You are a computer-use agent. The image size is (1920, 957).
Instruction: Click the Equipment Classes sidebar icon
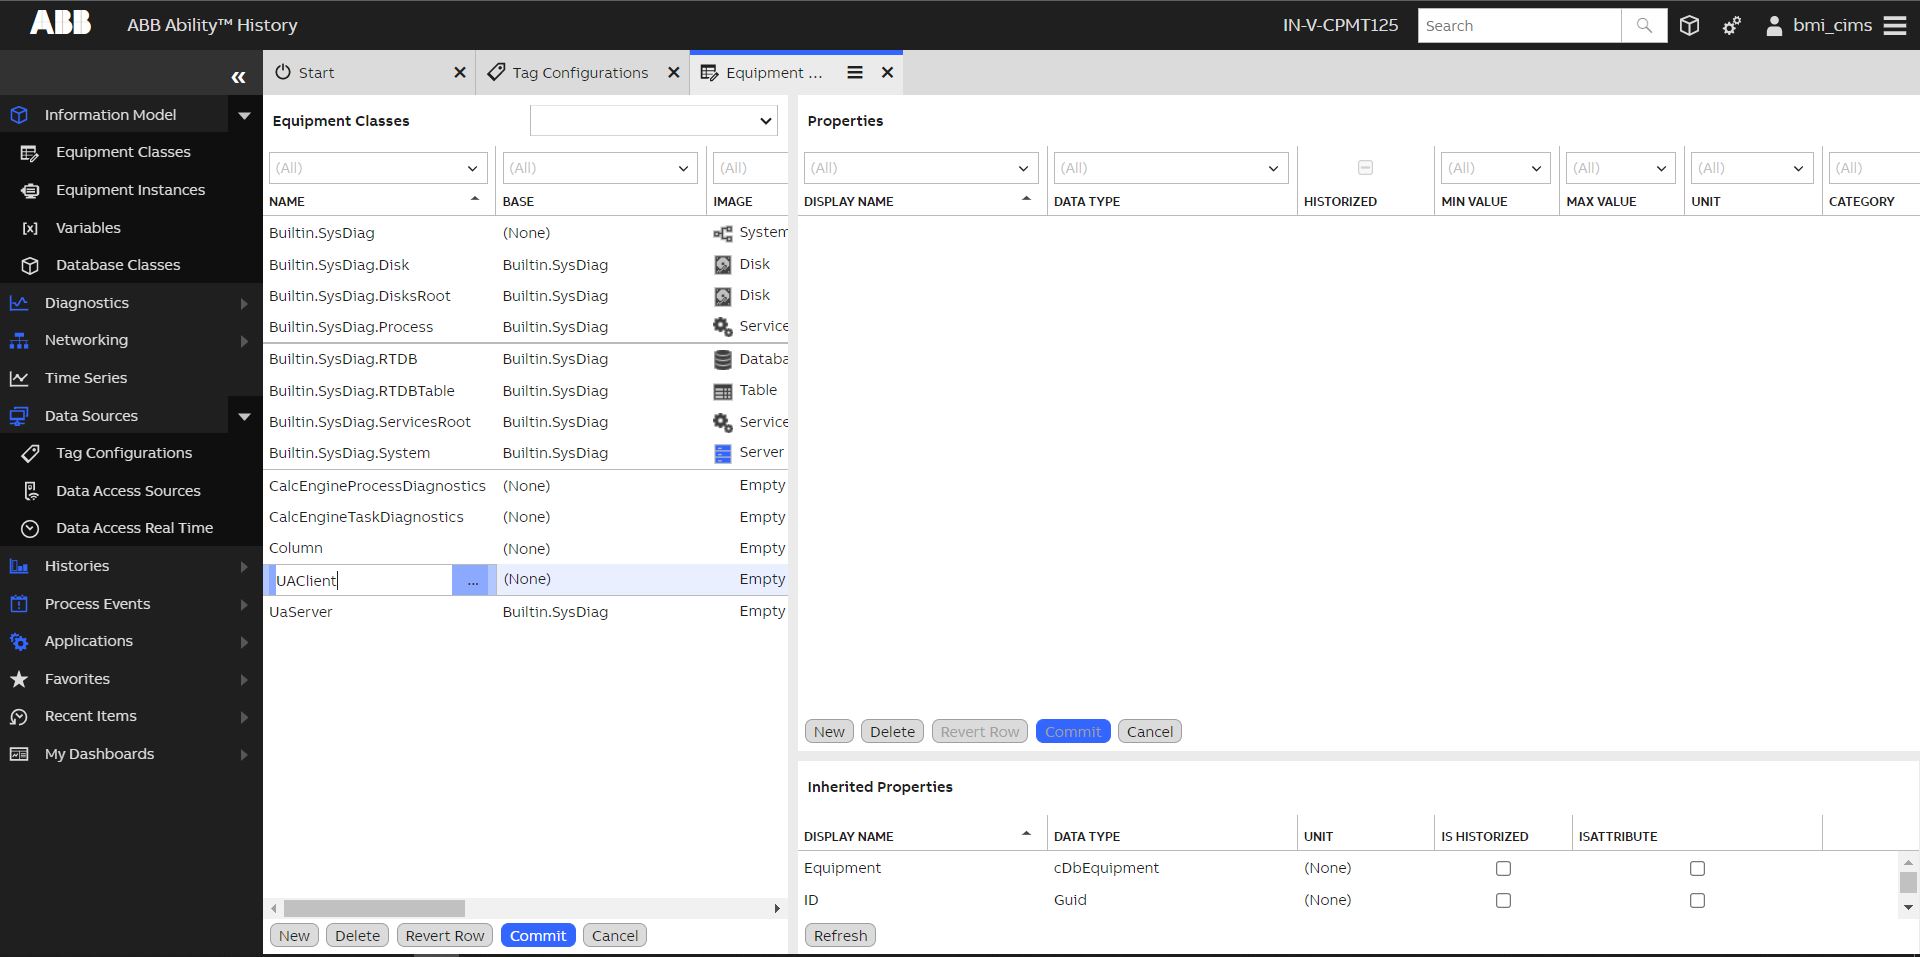pyautogui.click(x=30, y=153)
